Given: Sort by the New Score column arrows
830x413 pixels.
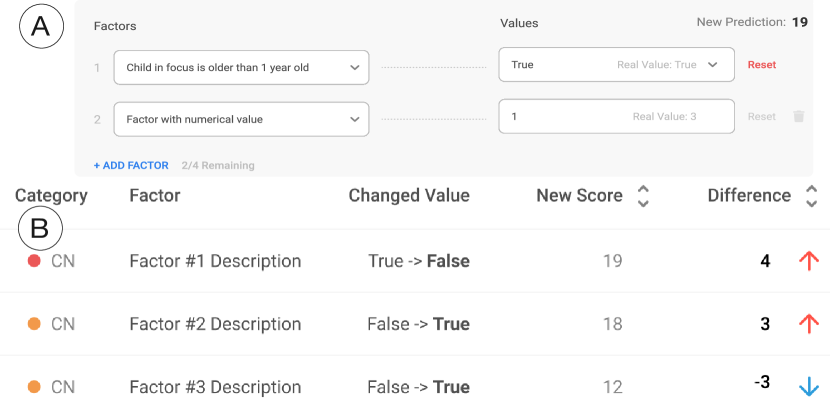Looking at the screenshot, I should tap(643, 196).
